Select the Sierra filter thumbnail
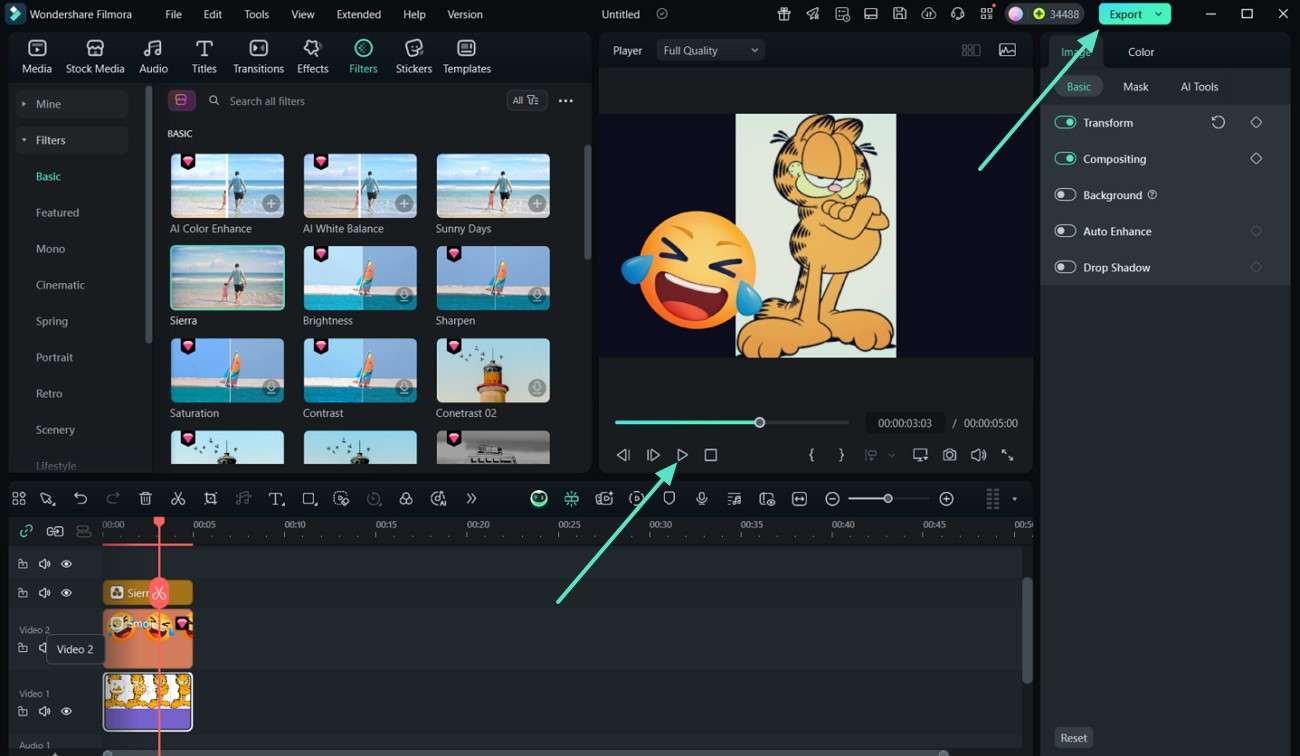The height and width of the screenshot is (756, 1300). pos(227,278)
